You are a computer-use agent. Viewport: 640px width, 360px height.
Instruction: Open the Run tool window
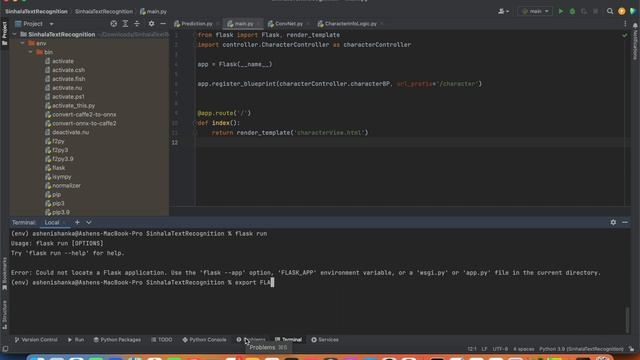[76, 340]
